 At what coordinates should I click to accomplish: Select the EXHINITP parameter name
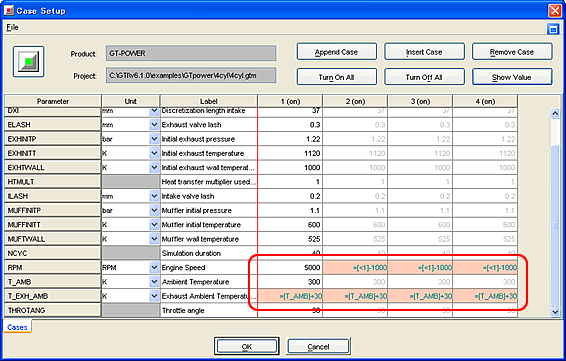(x=52, y=139)
